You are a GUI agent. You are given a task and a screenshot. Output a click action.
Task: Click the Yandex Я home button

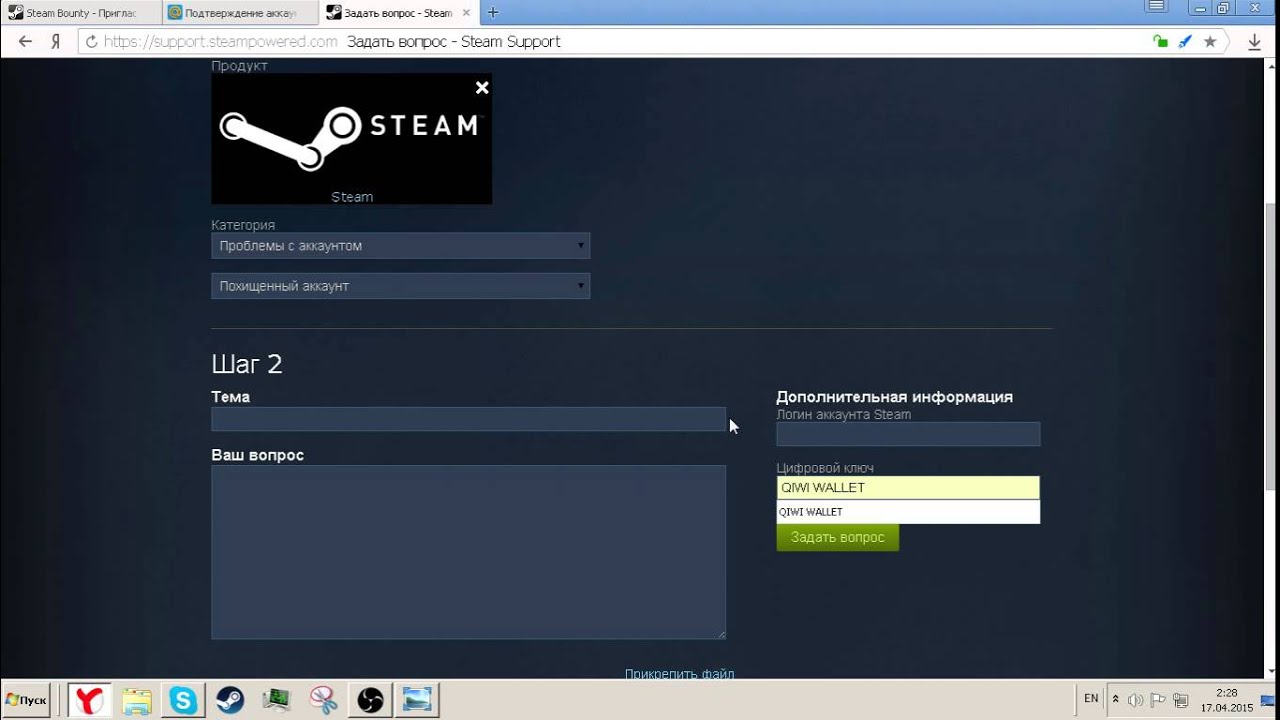tap(56, 42)
